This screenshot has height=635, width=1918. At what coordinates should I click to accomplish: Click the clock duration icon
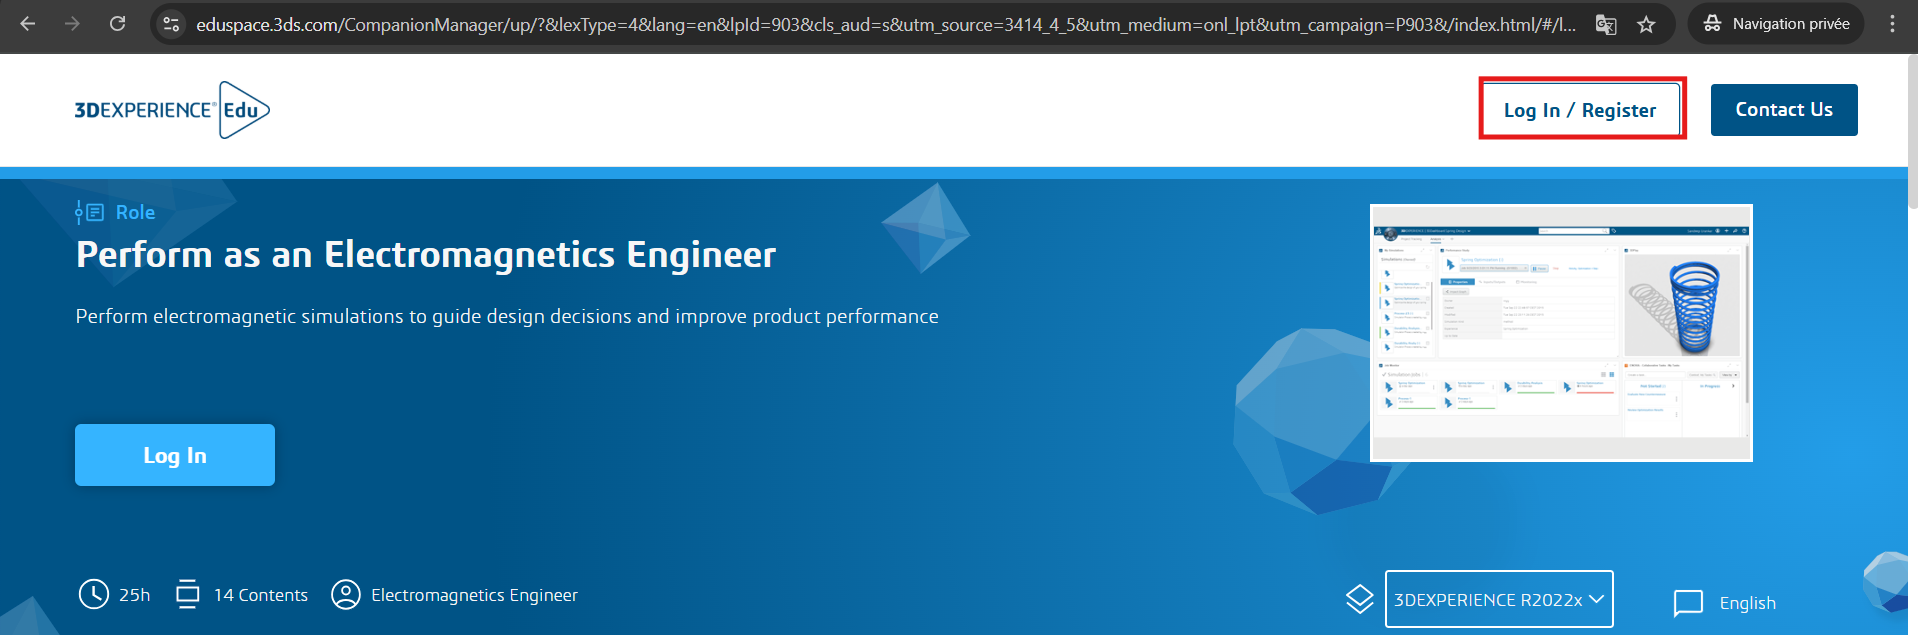coord(94,594)
